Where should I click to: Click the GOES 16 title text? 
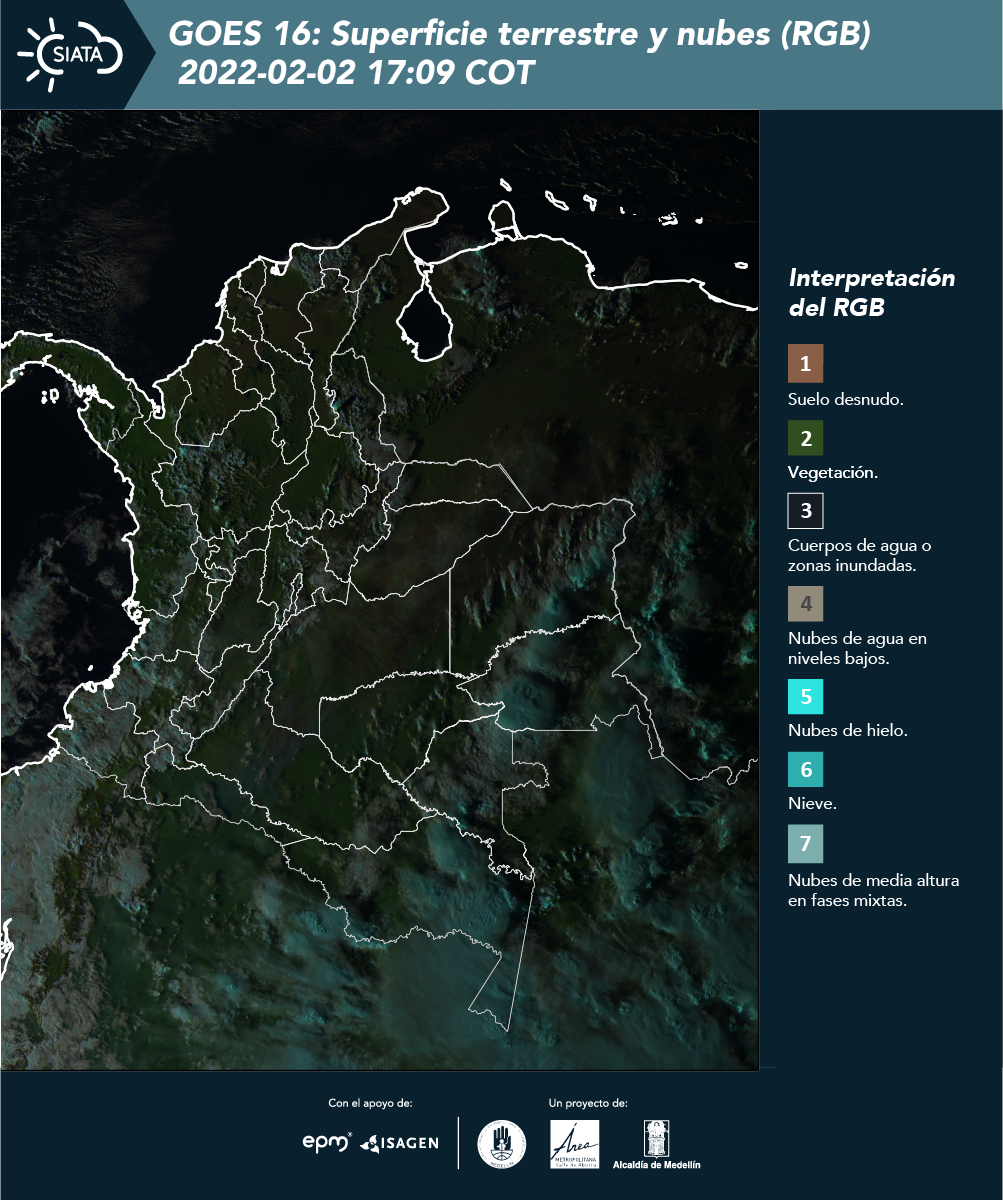(x=520, y=34)
